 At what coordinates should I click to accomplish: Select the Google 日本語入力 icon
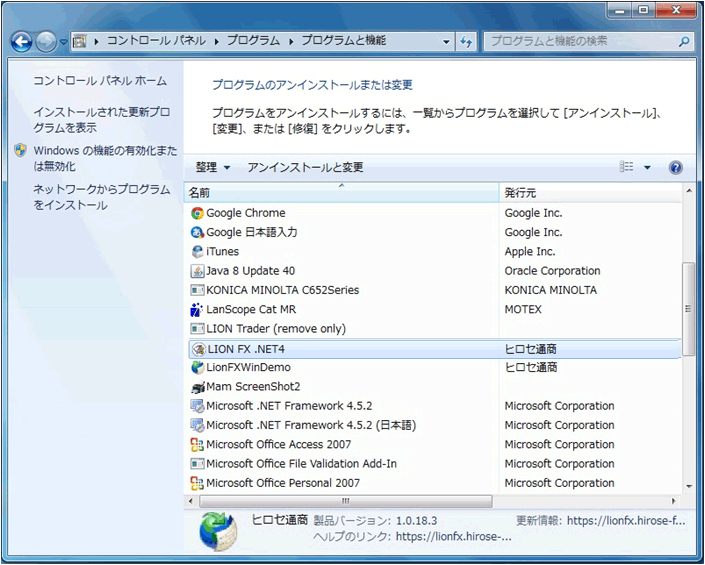click(197, 232)
